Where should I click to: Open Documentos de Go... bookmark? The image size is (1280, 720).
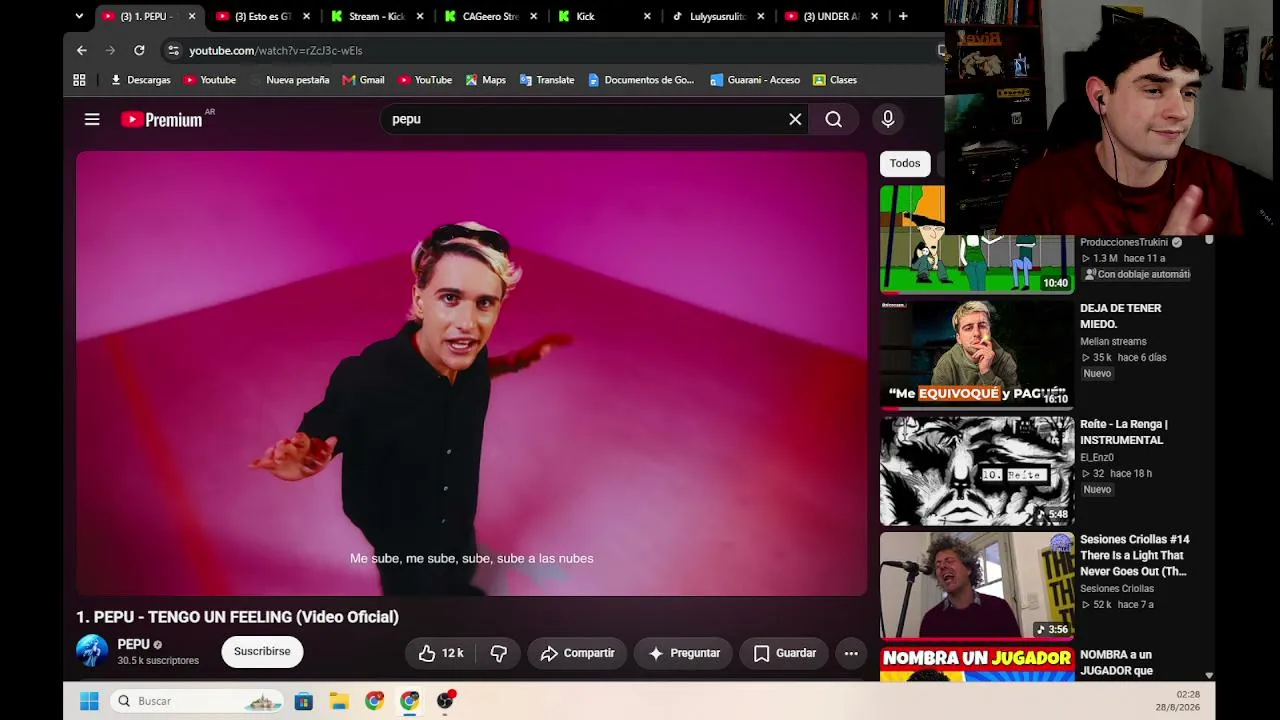pos(641,80)
